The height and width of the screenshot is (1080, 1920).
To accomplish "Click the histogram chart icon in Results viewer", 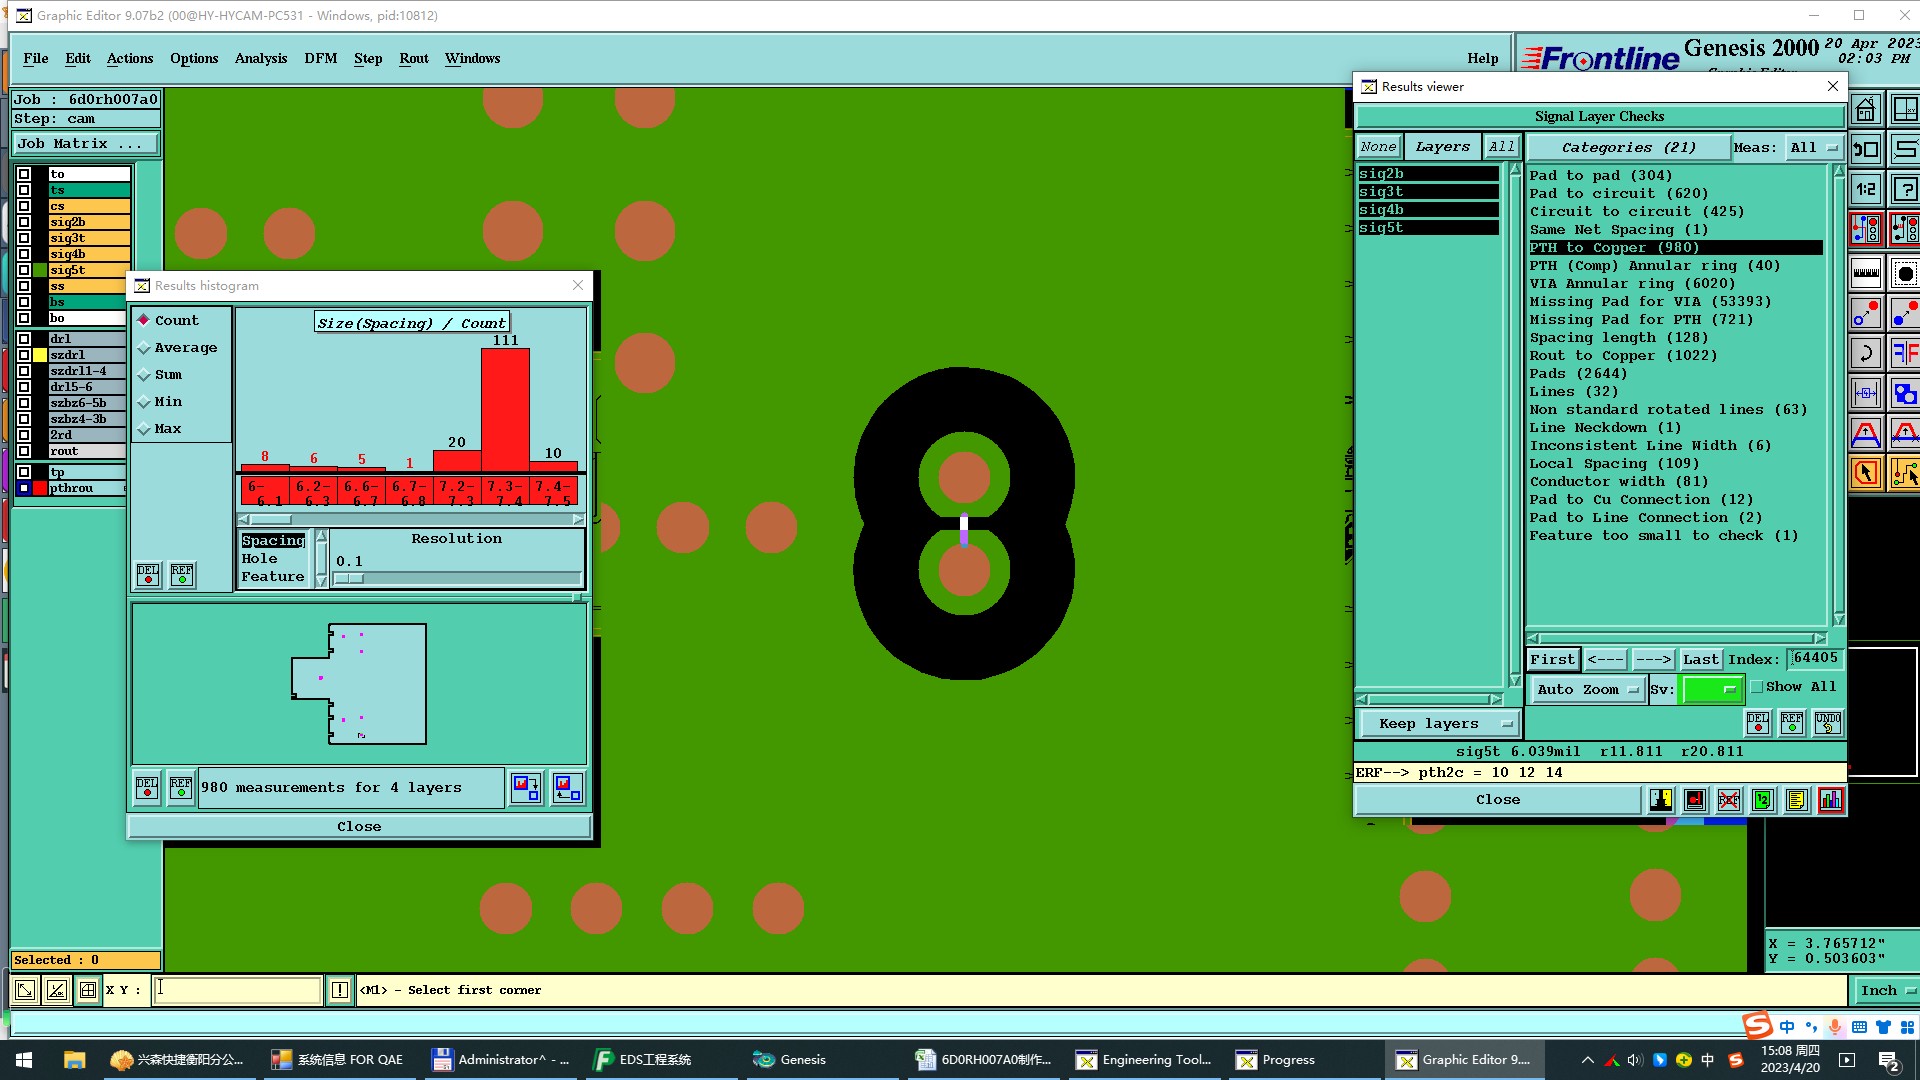I will coord(1830,800).
